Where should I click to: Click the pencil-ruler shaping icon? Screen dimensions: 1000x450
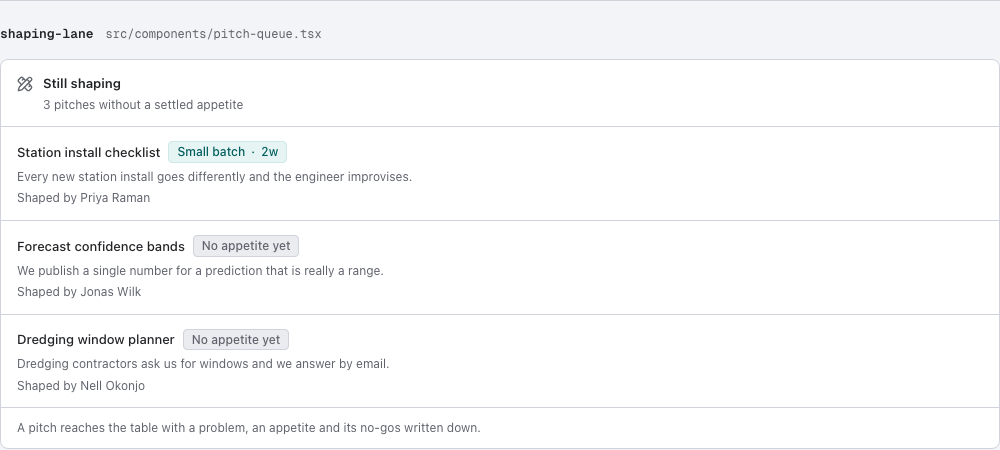click(25, 84)
